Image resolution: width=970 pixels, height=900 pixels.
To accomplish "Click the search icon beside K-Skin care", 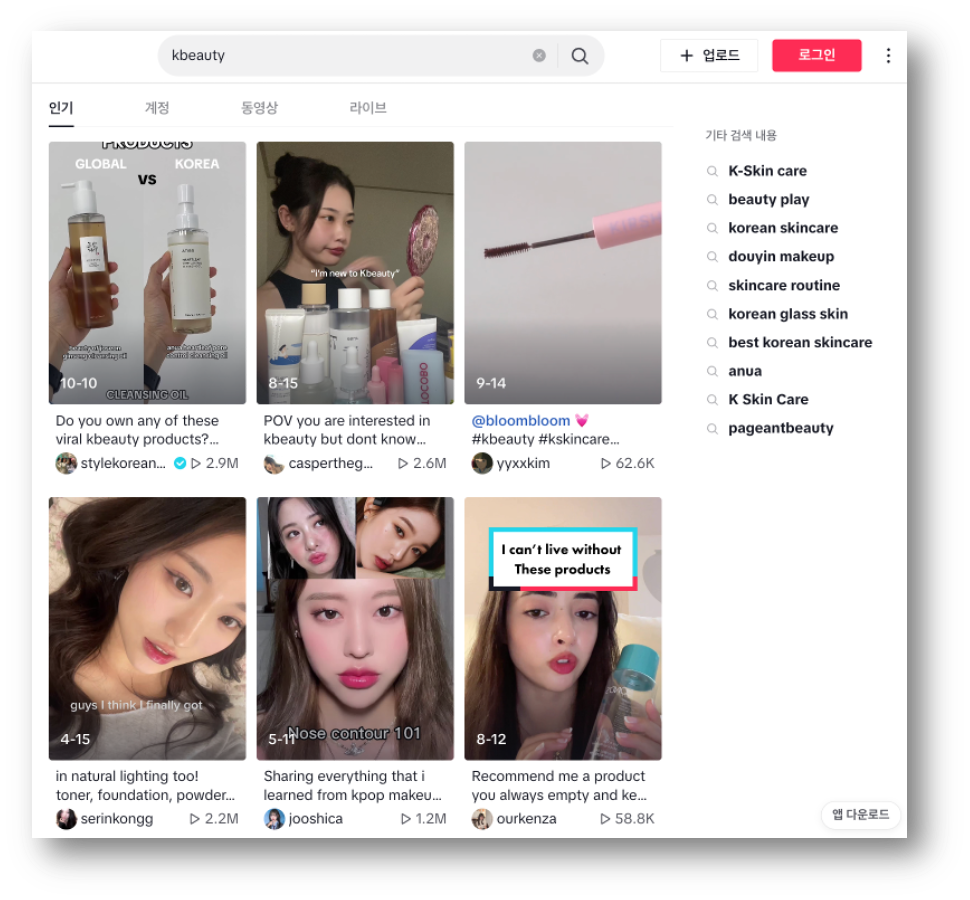I will tap(712, 171).
